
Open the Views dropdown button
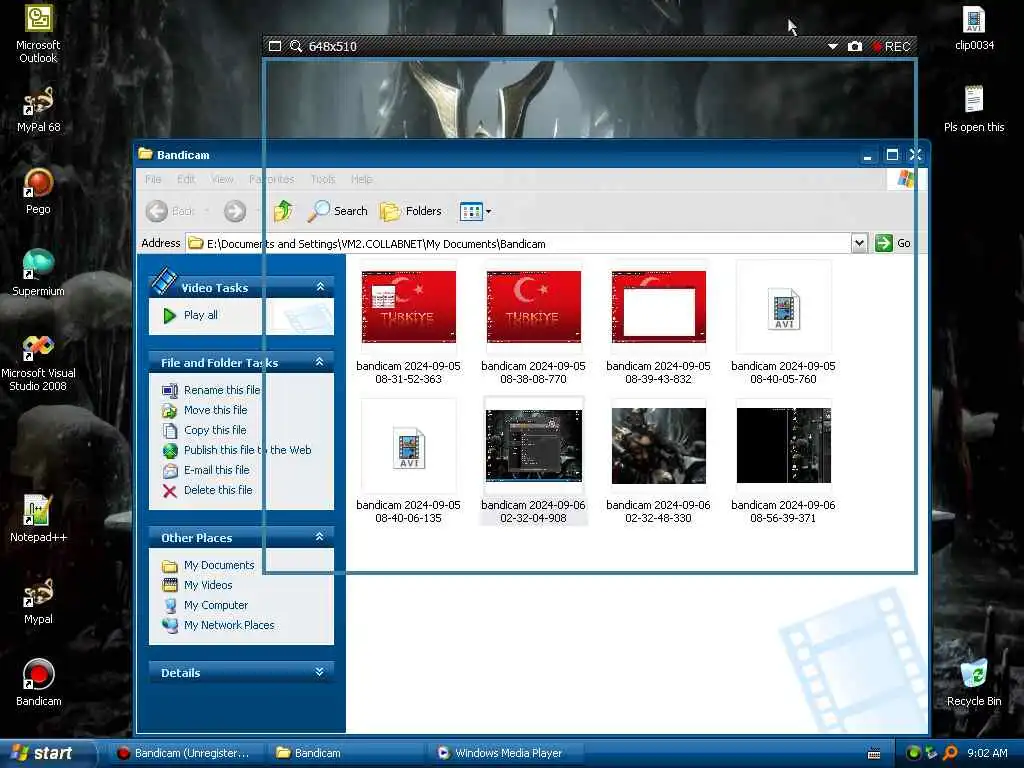[475, 211]
